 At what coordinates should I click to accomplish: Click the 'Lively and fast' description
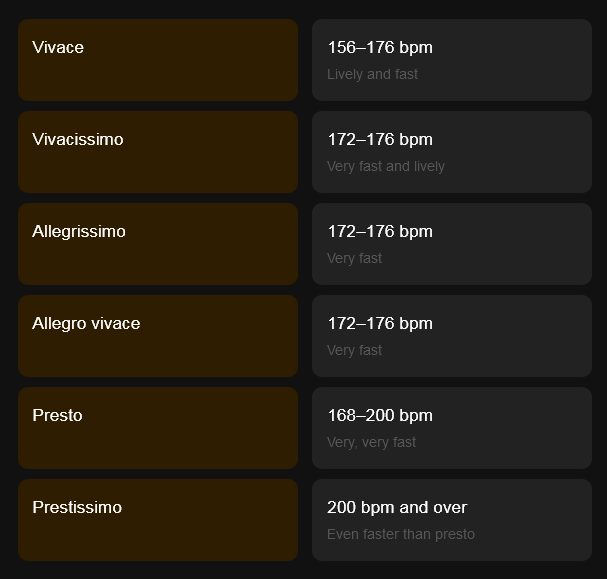(x=372, y=74)
